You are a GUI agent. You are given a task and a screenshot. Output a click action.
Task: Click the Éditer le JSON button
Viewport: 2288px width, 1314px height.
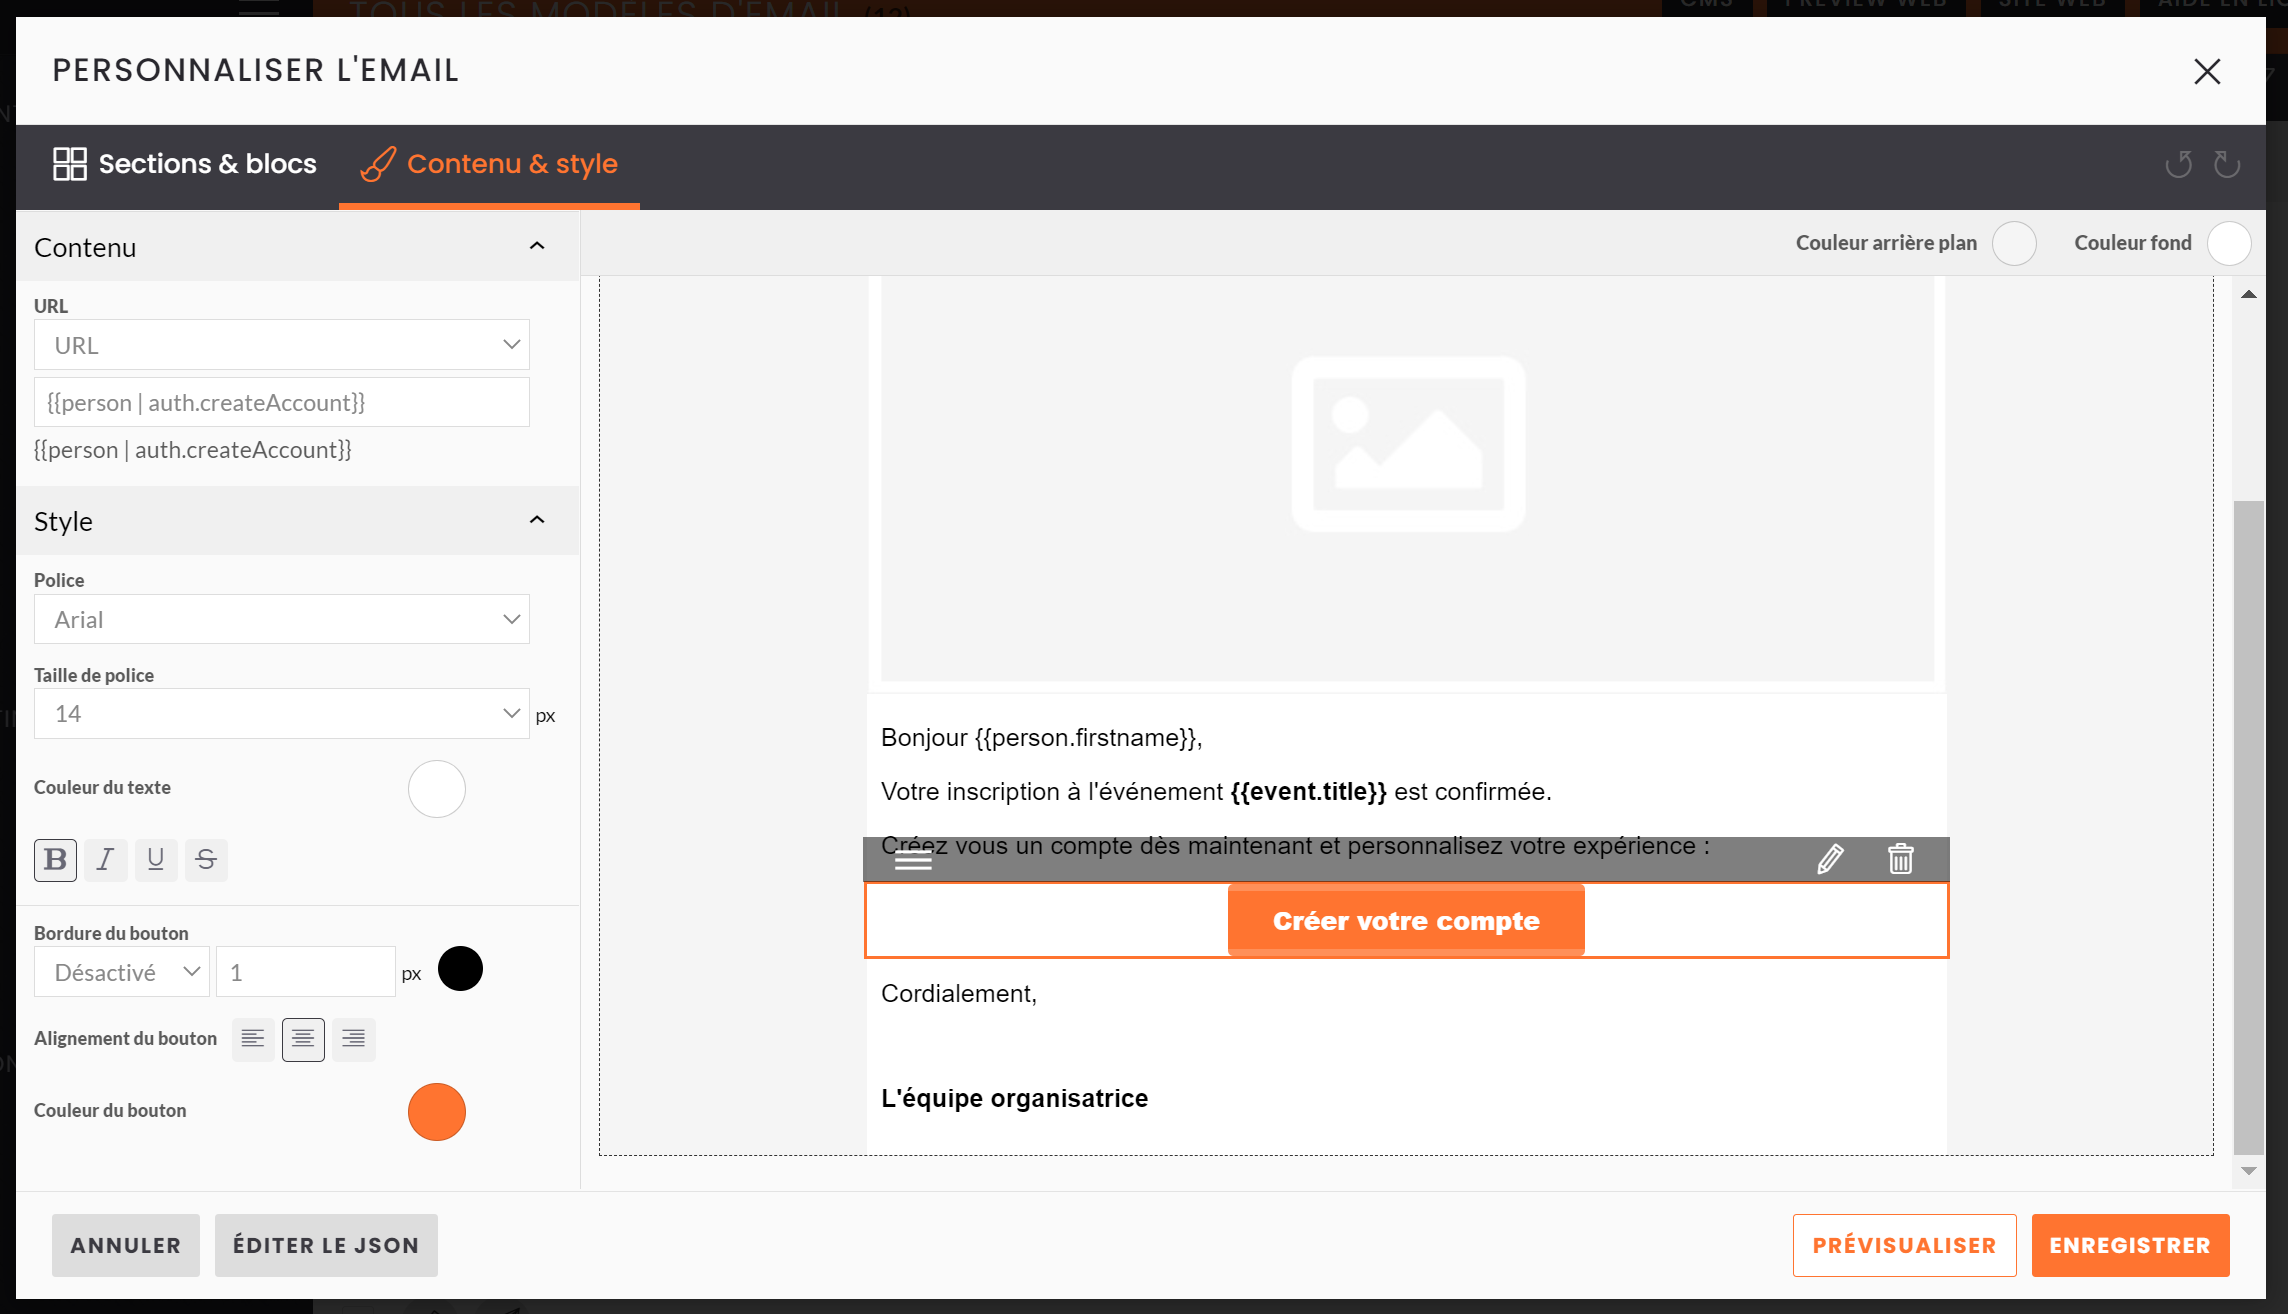point(326,1245)
